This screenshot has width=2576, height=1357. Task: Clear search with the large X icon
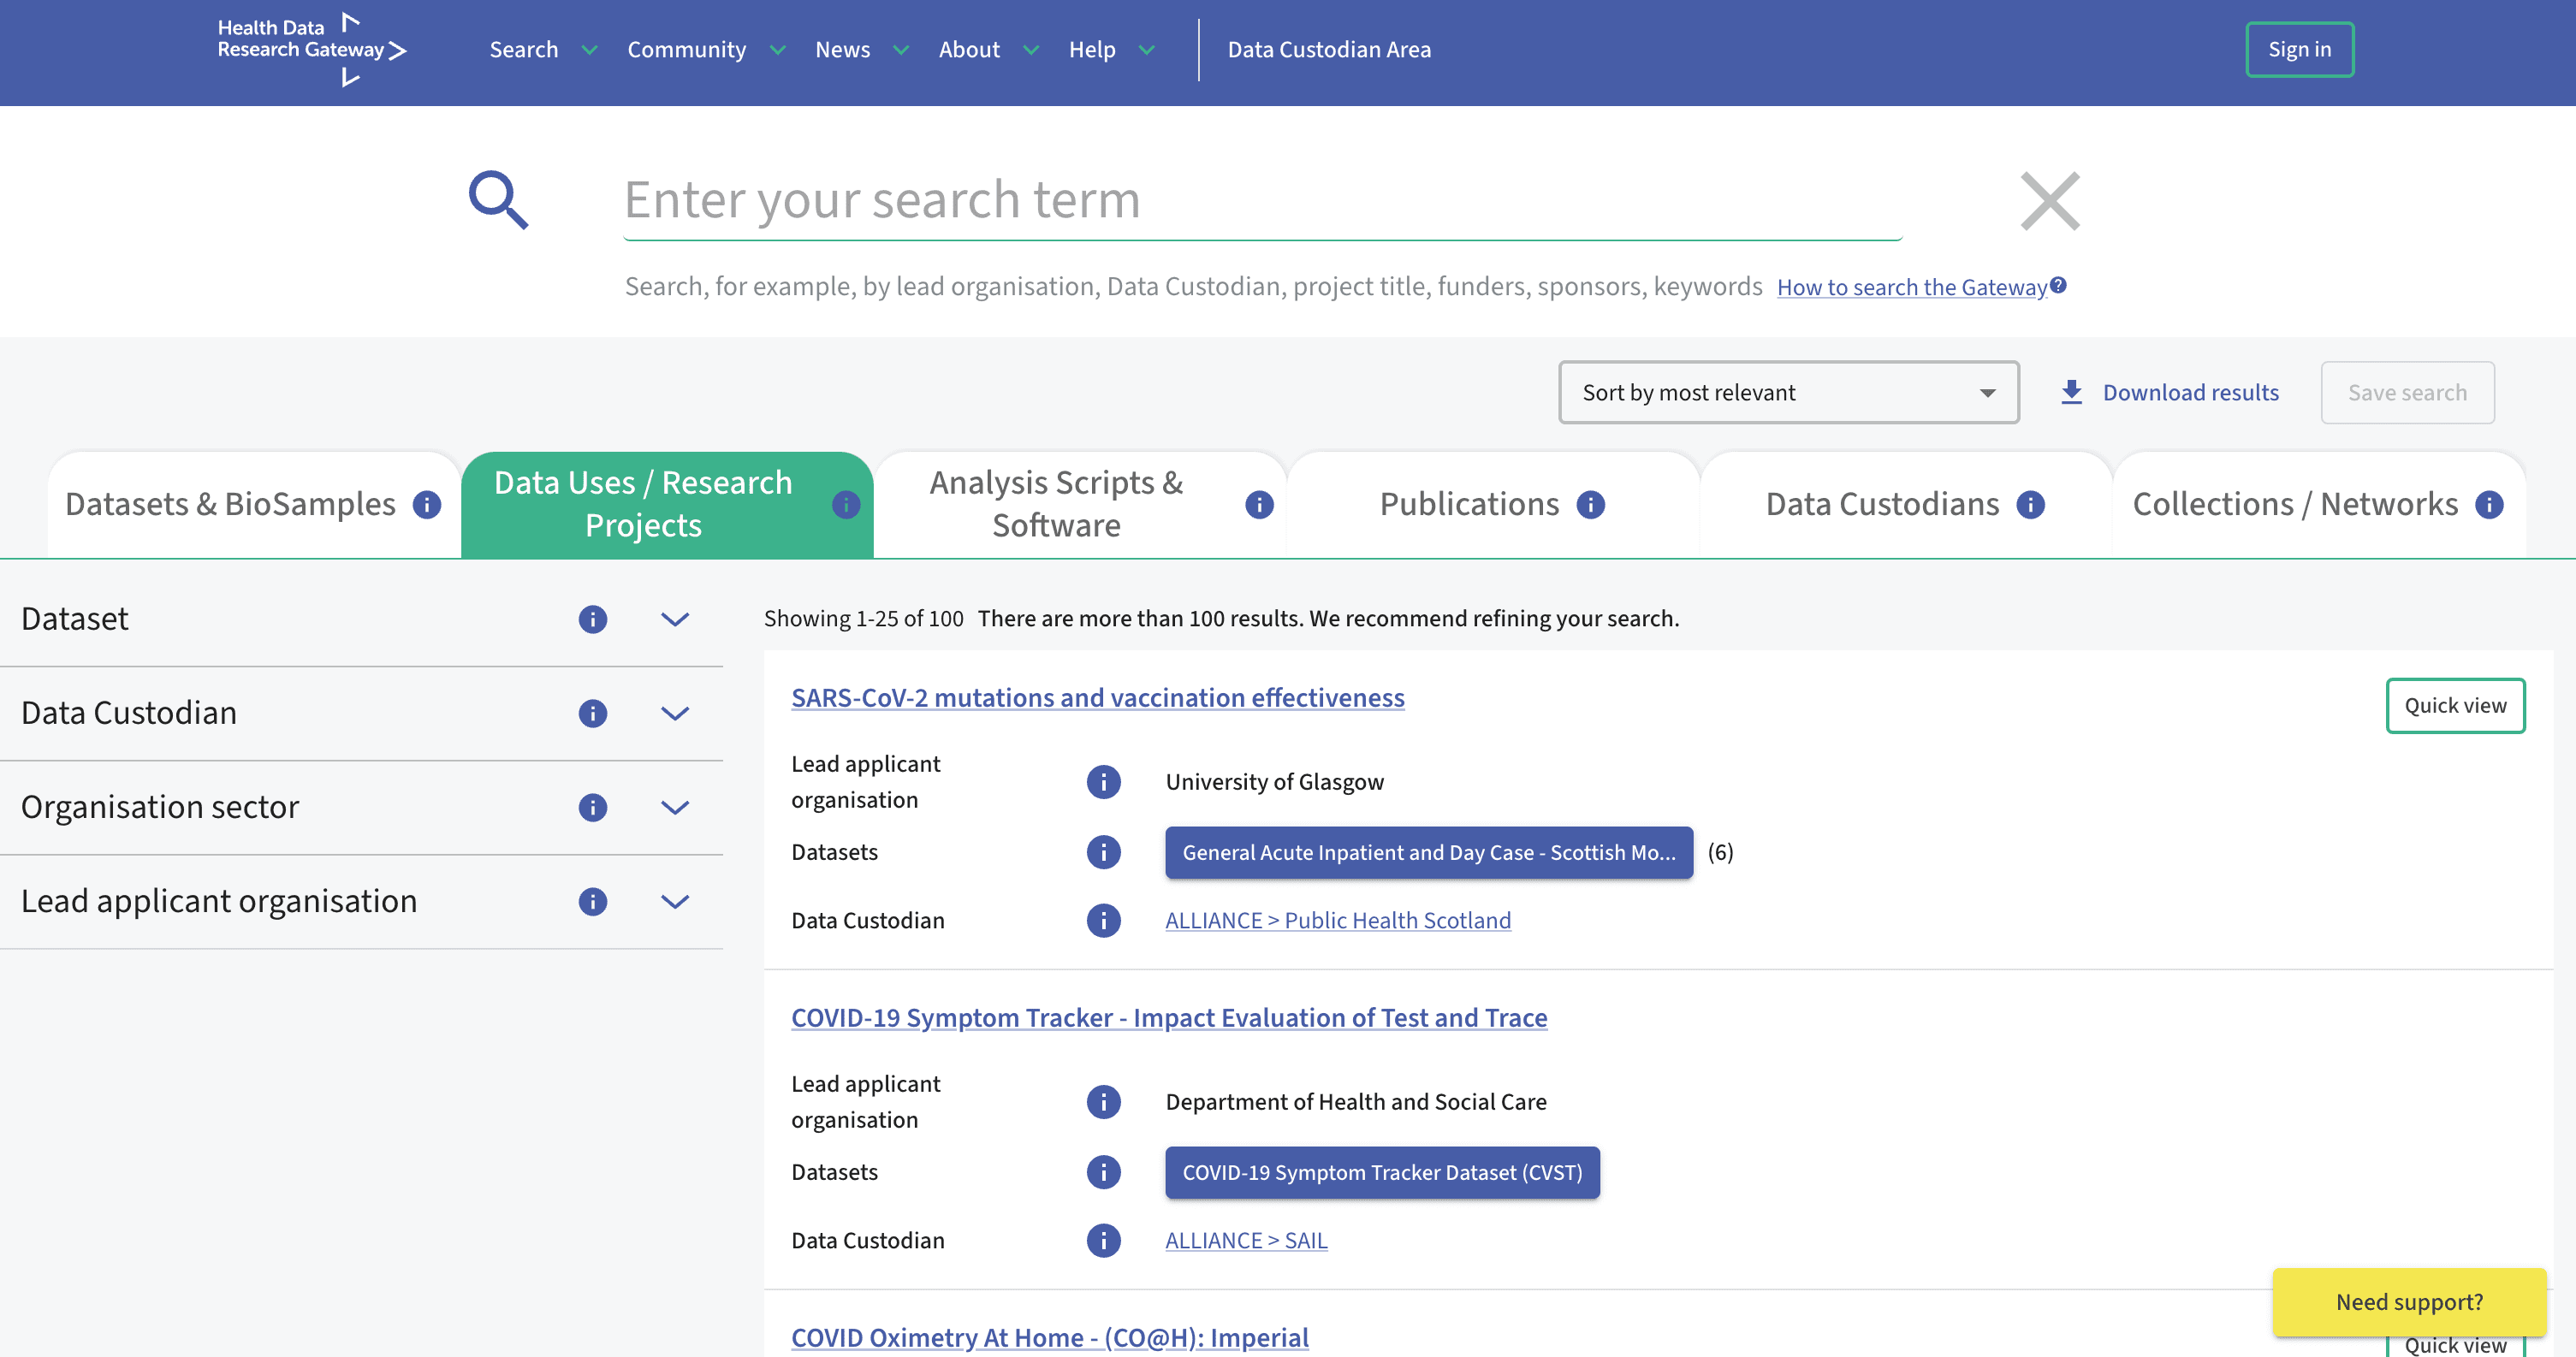[x=2050, y=201]
